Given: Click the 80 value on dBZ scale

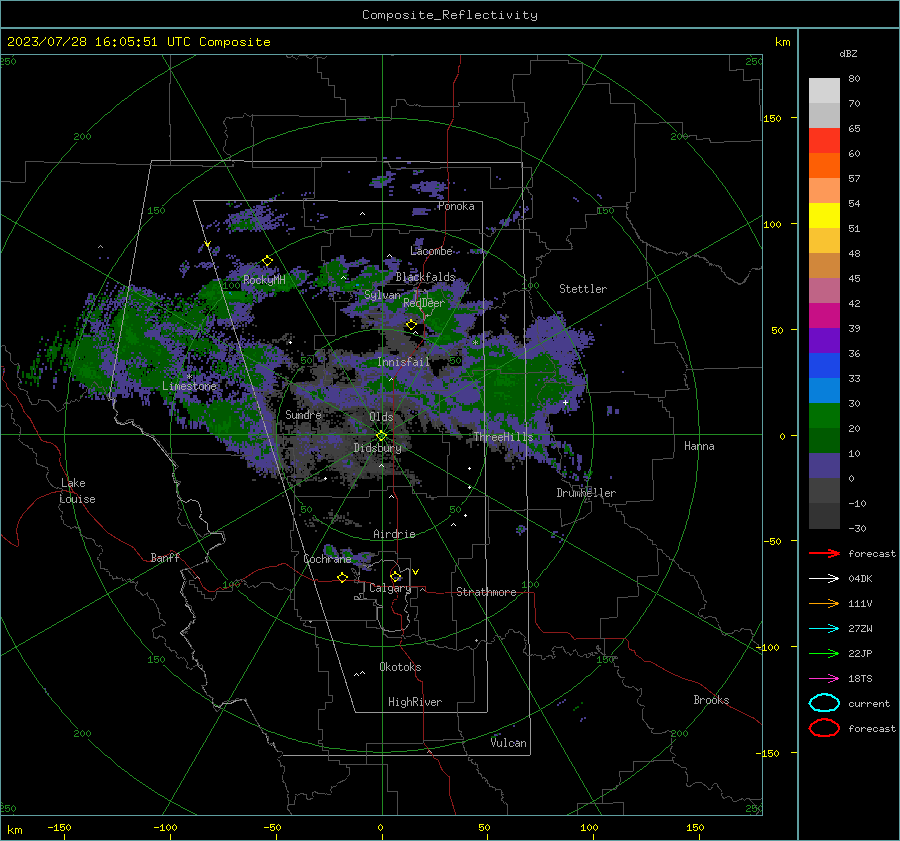Looking at the screenshot, I should pos(854,79).
